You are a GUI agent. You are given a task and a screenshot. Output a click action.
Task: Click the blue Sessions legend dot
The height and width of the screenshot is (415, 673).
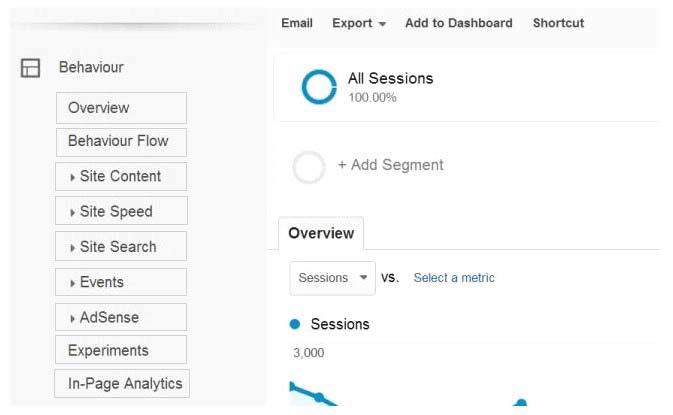[295, 324]
